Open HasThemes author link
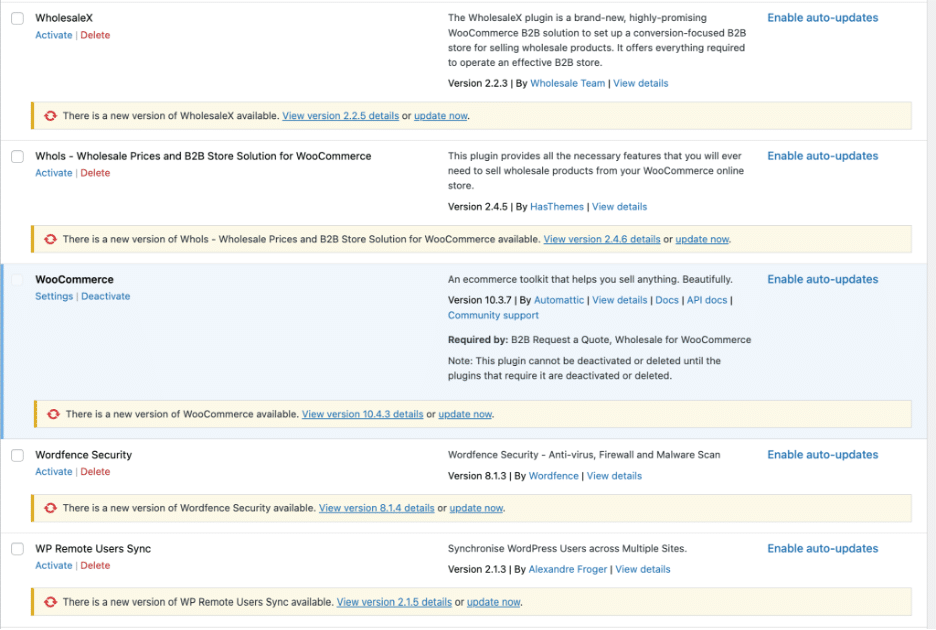The width and height of the screenshot is (936, 630). [x=556, y=207]
